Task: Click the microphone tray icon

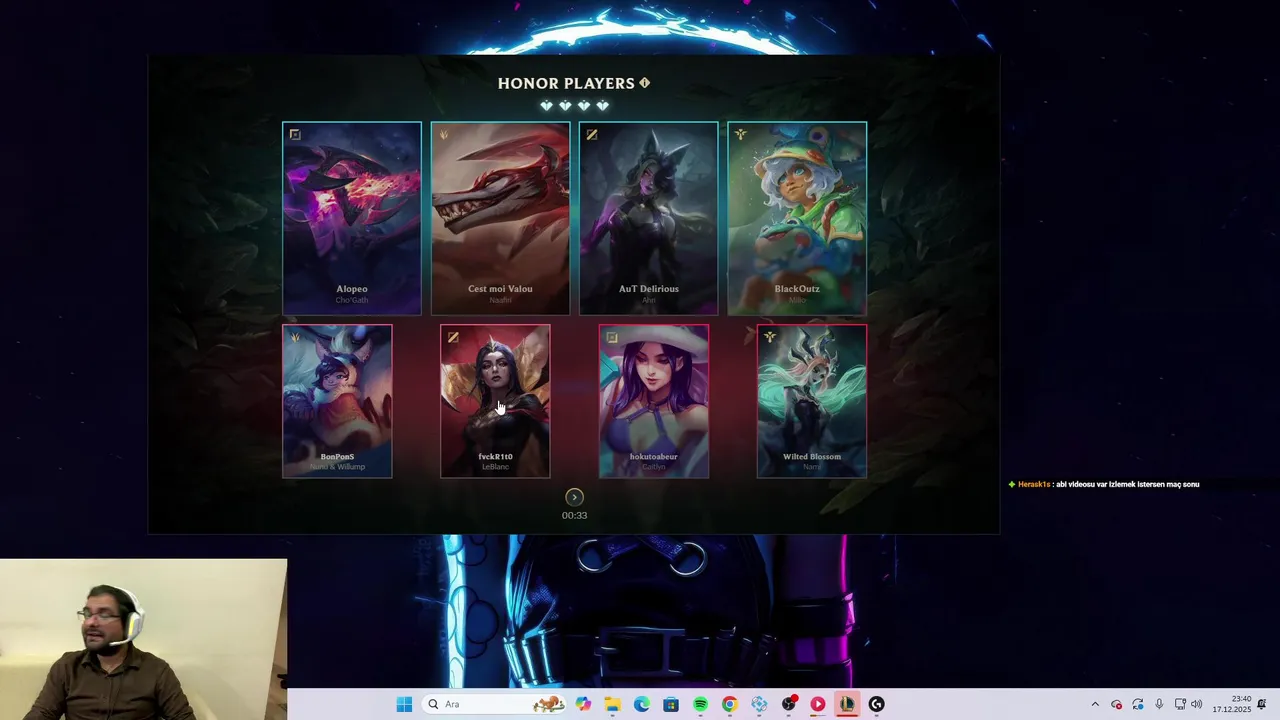Action: 1159,704
